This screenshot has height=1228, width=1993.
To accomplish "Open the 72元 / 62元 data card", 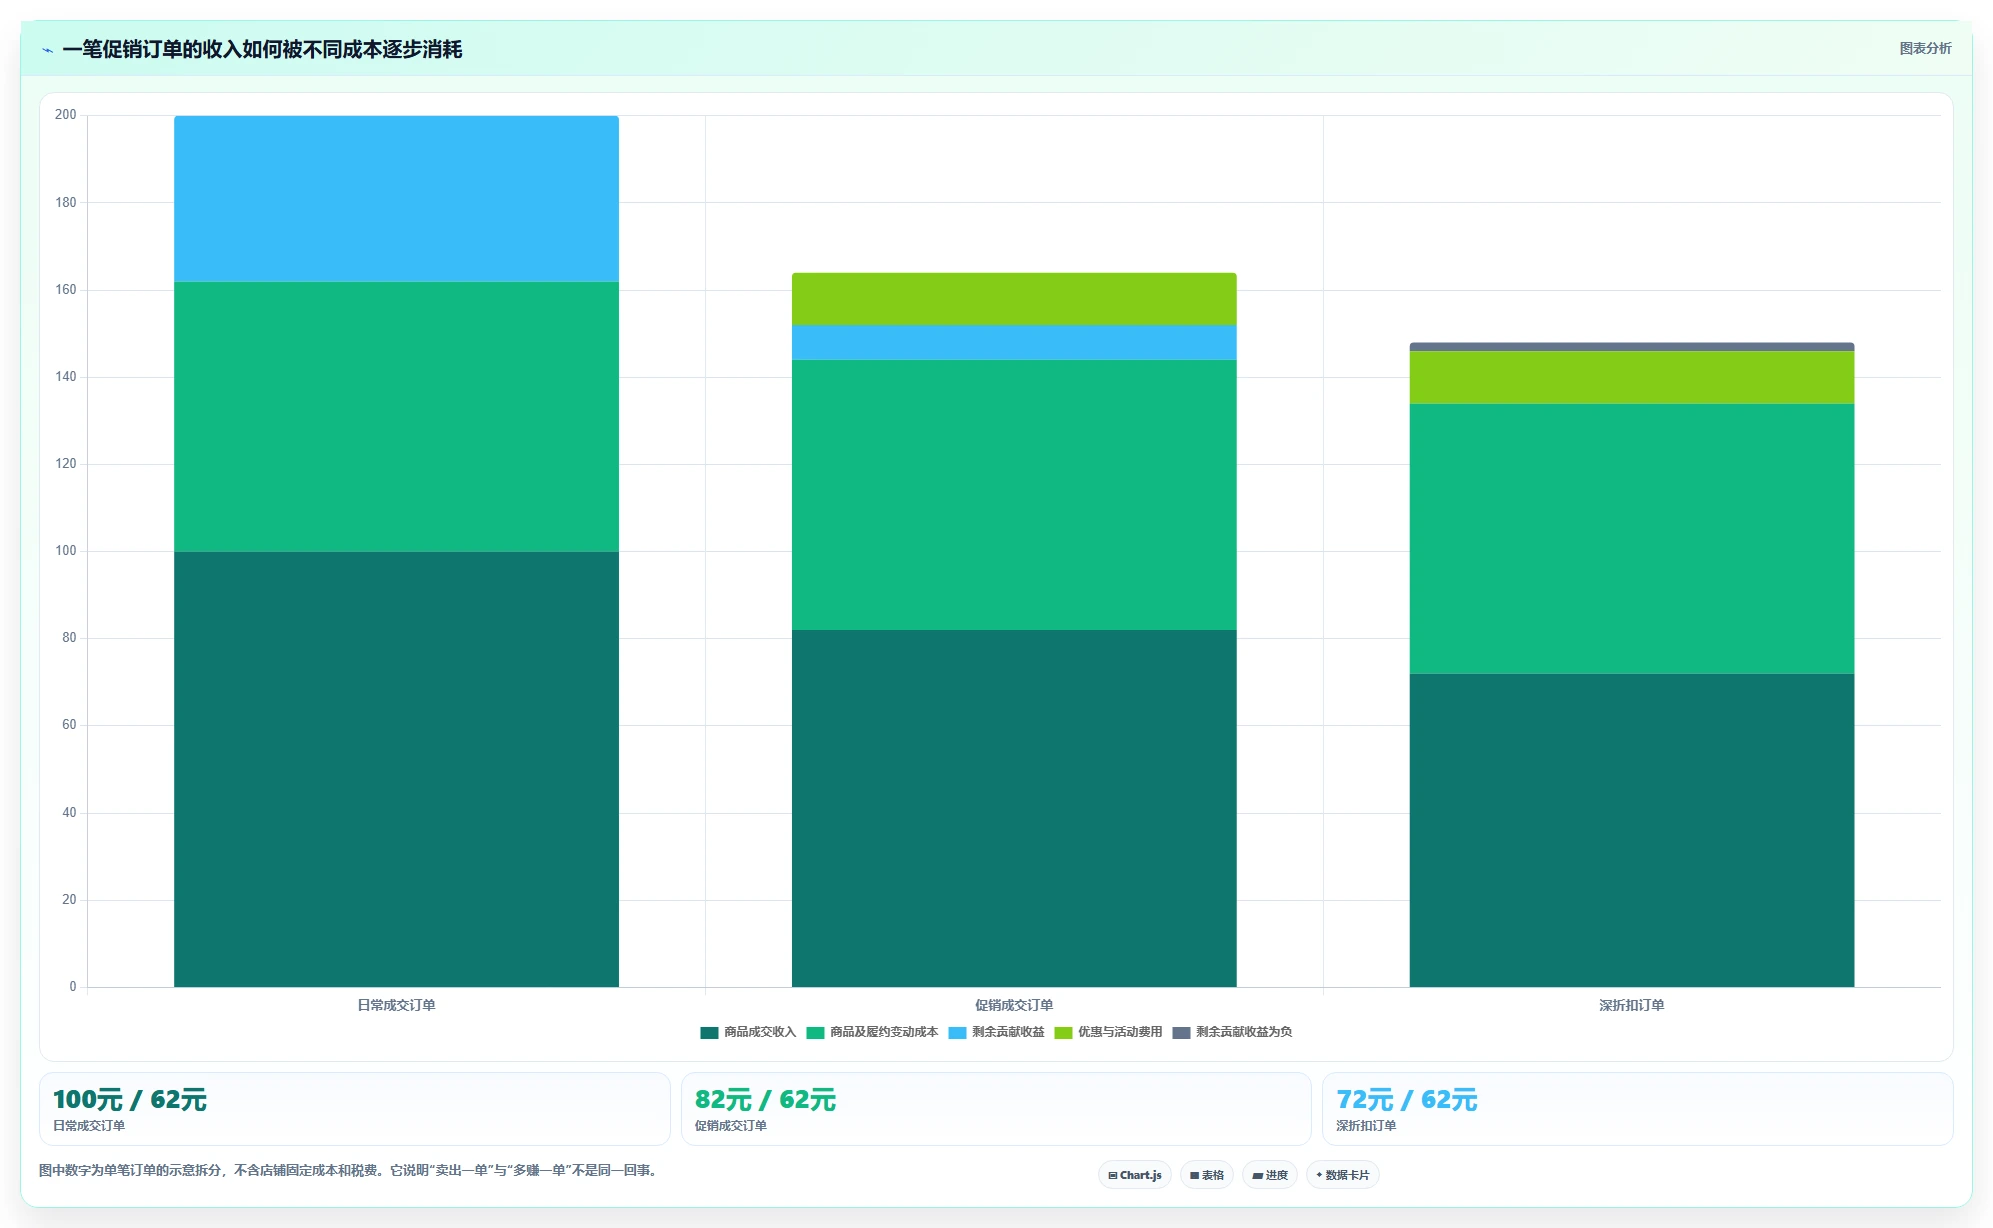I will pos(1638,1109).
